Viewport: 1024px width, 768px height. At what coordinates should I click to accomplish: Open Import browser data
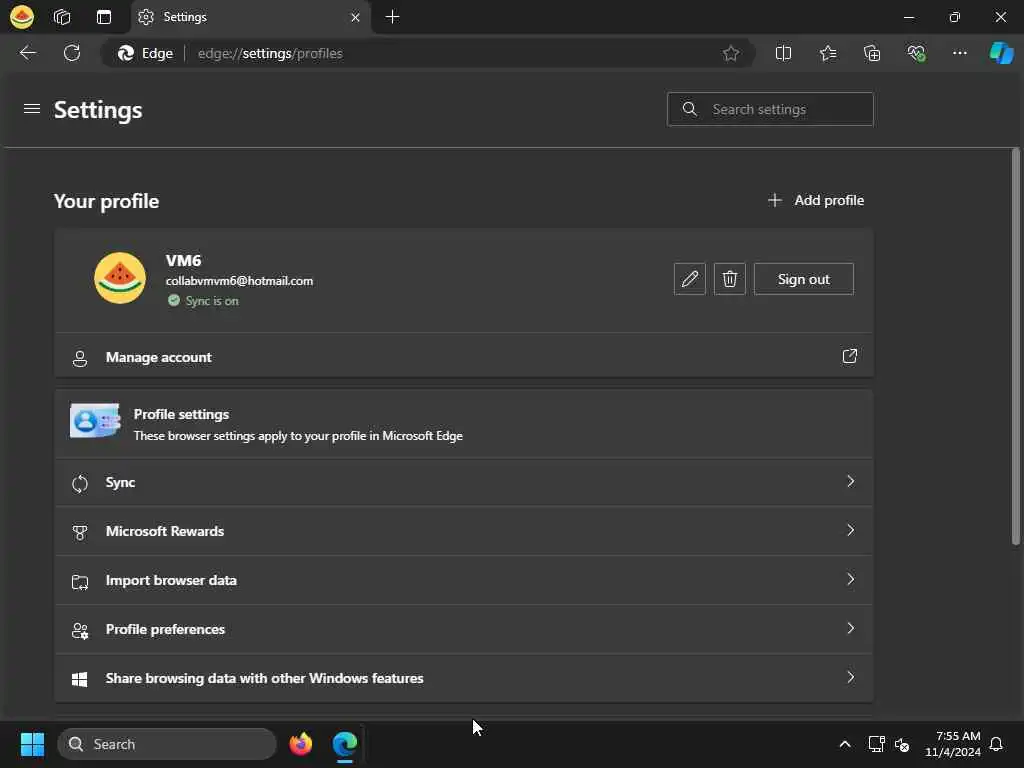(464, 580)
